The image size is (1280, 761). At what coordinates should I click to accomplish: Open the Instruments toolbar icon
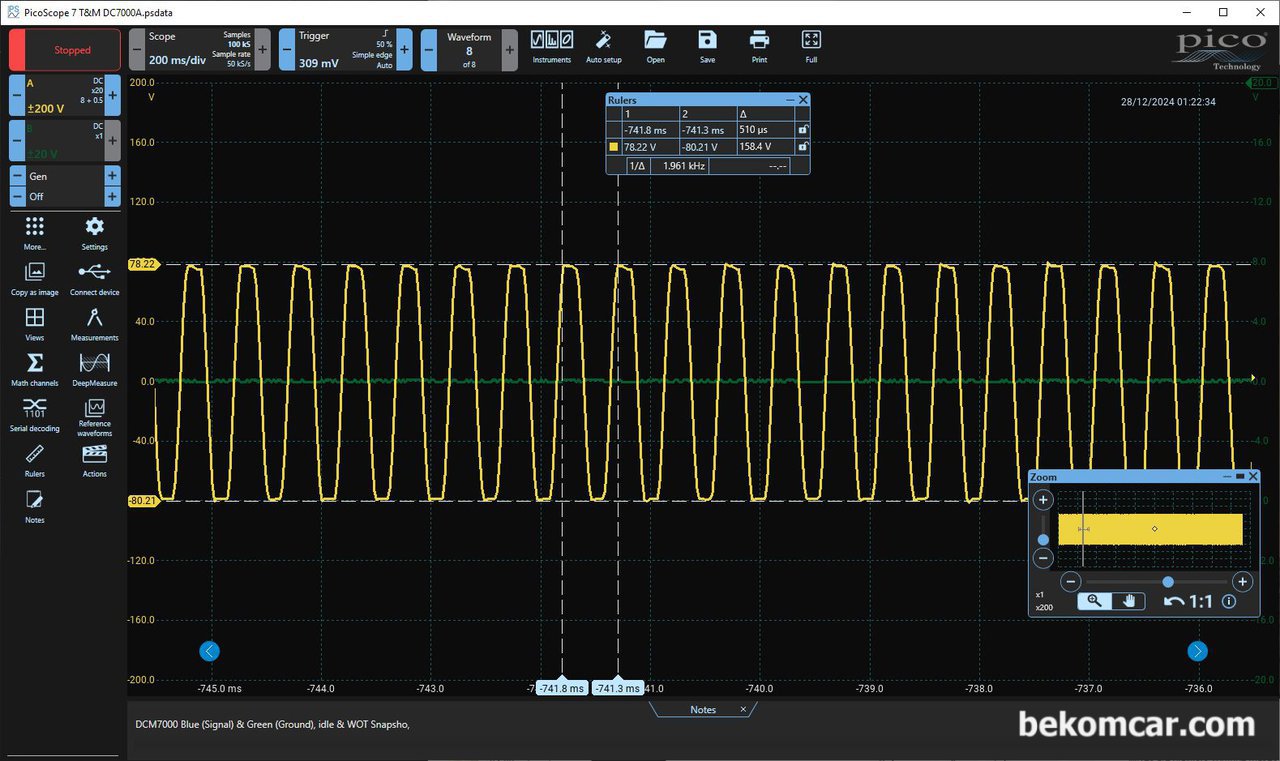(x=551, y=46)
